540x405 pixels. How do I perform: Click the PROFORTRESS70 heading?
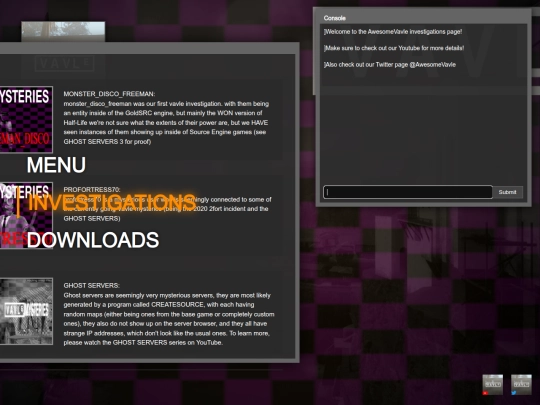(92, 190)
